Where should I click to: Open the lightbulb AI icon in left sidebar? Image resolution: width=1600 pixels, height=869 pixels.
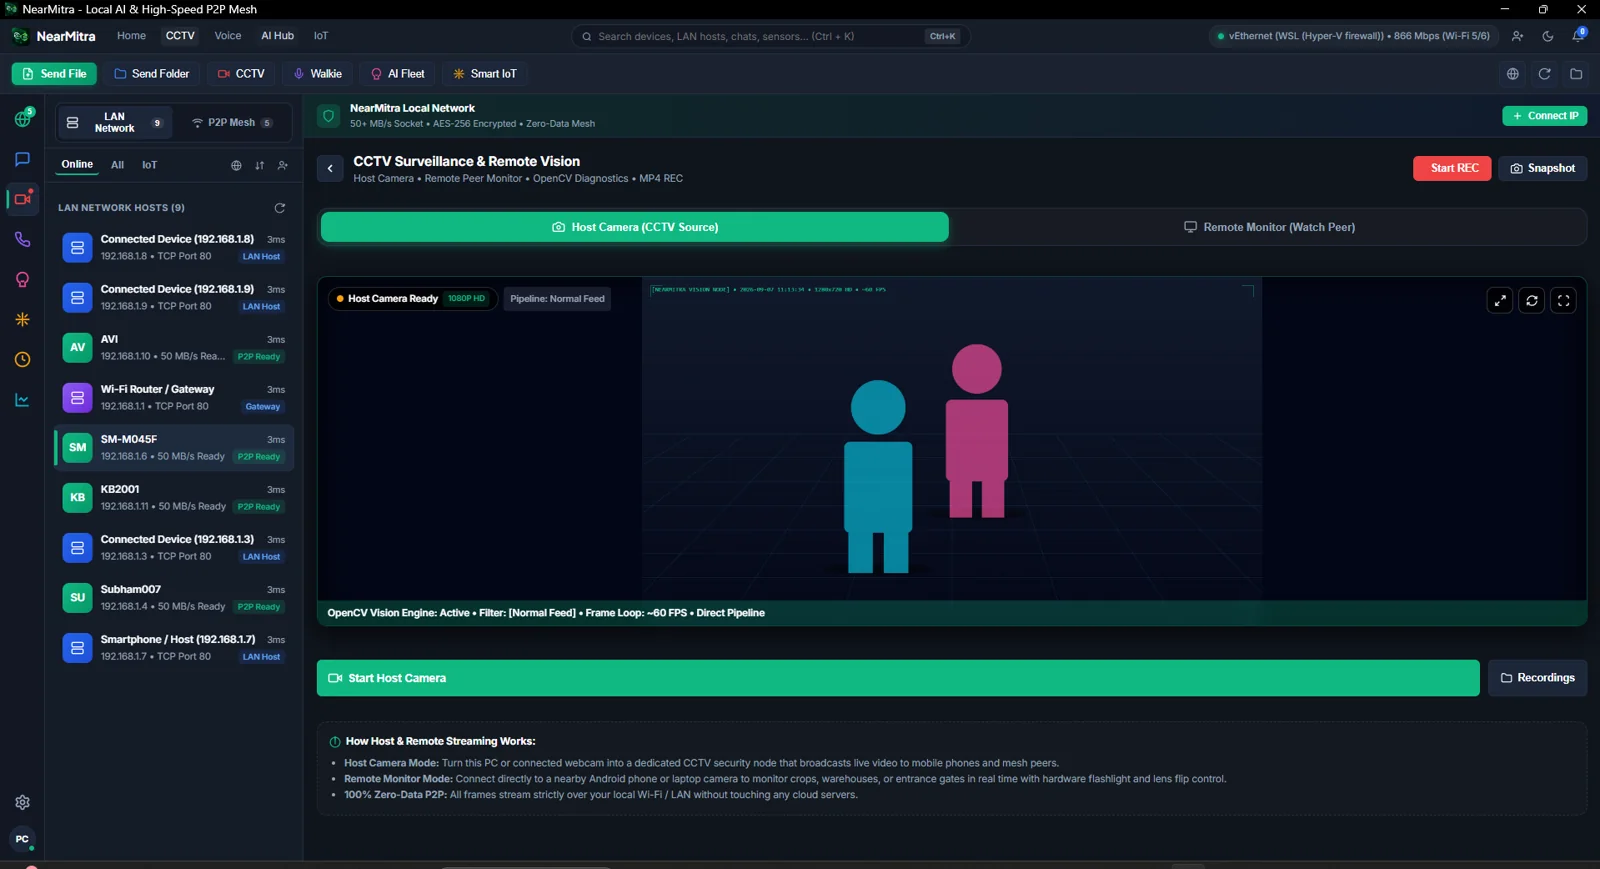(22, 280)
